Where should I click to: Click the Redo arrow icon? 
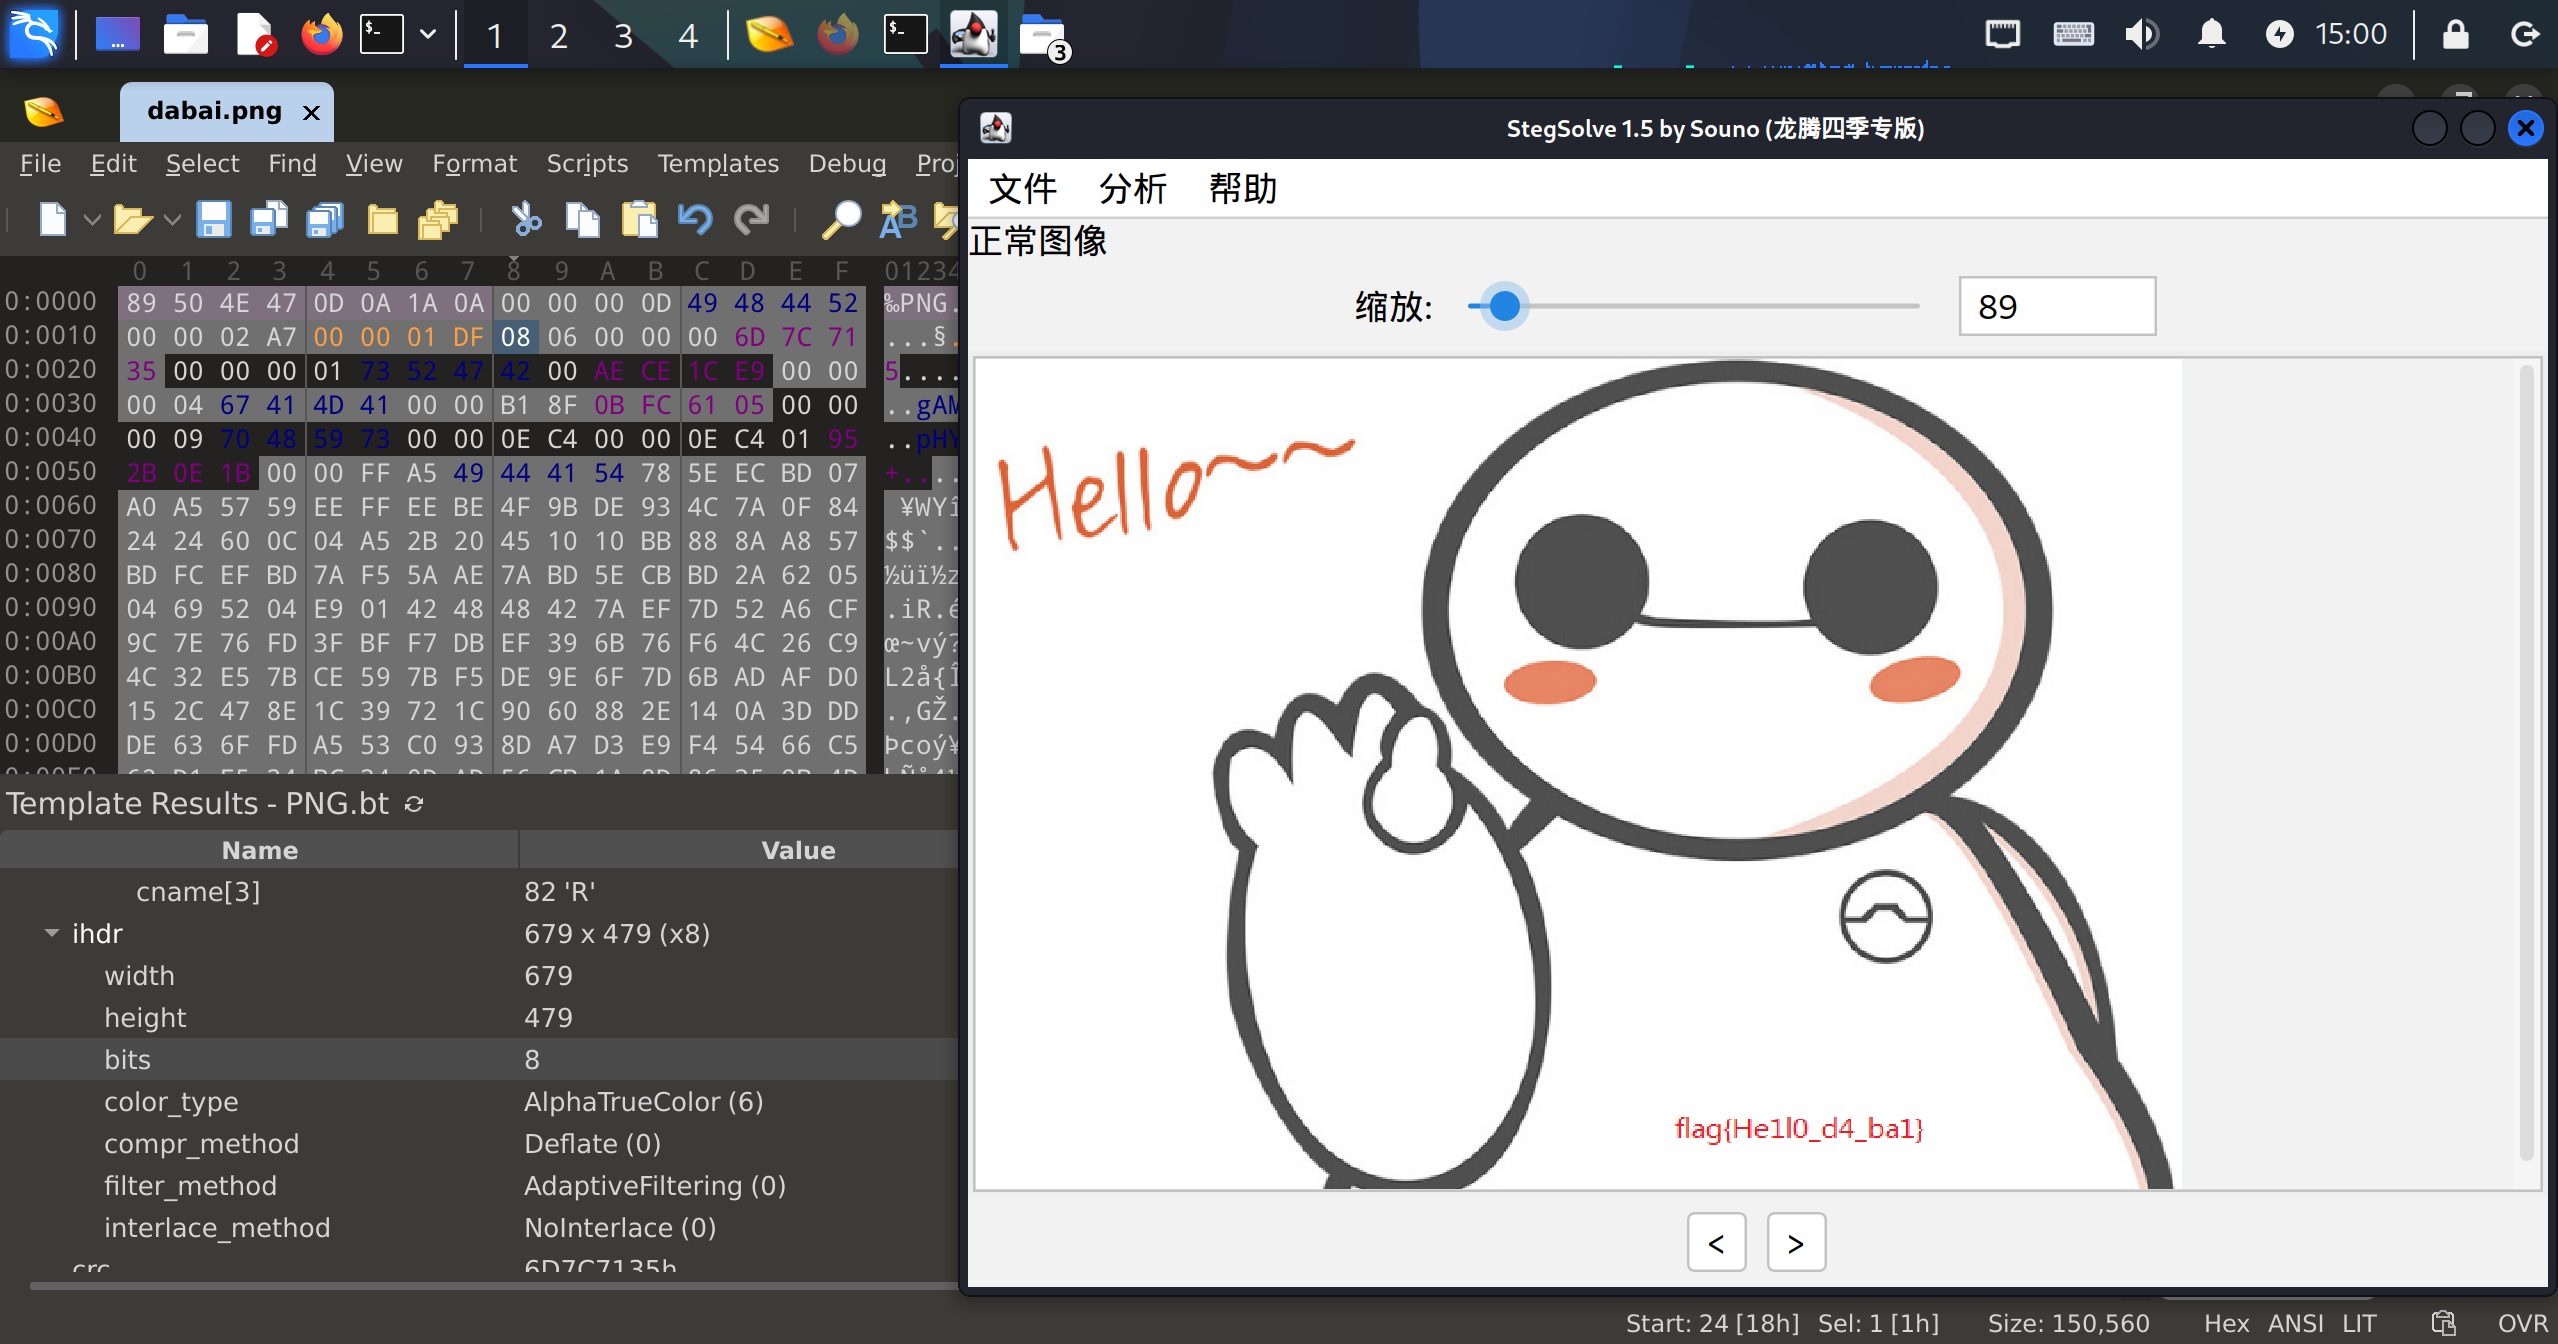pyautogui.click(x=752, y=219)
